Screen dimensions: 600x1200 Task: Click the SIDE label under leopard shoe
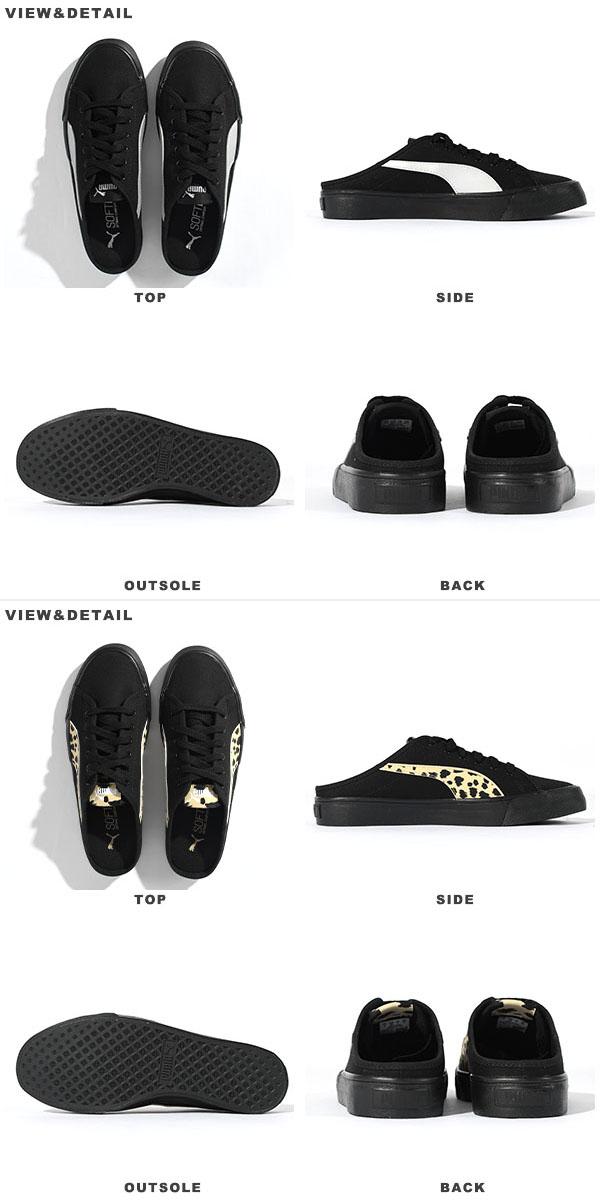(455, 899)
